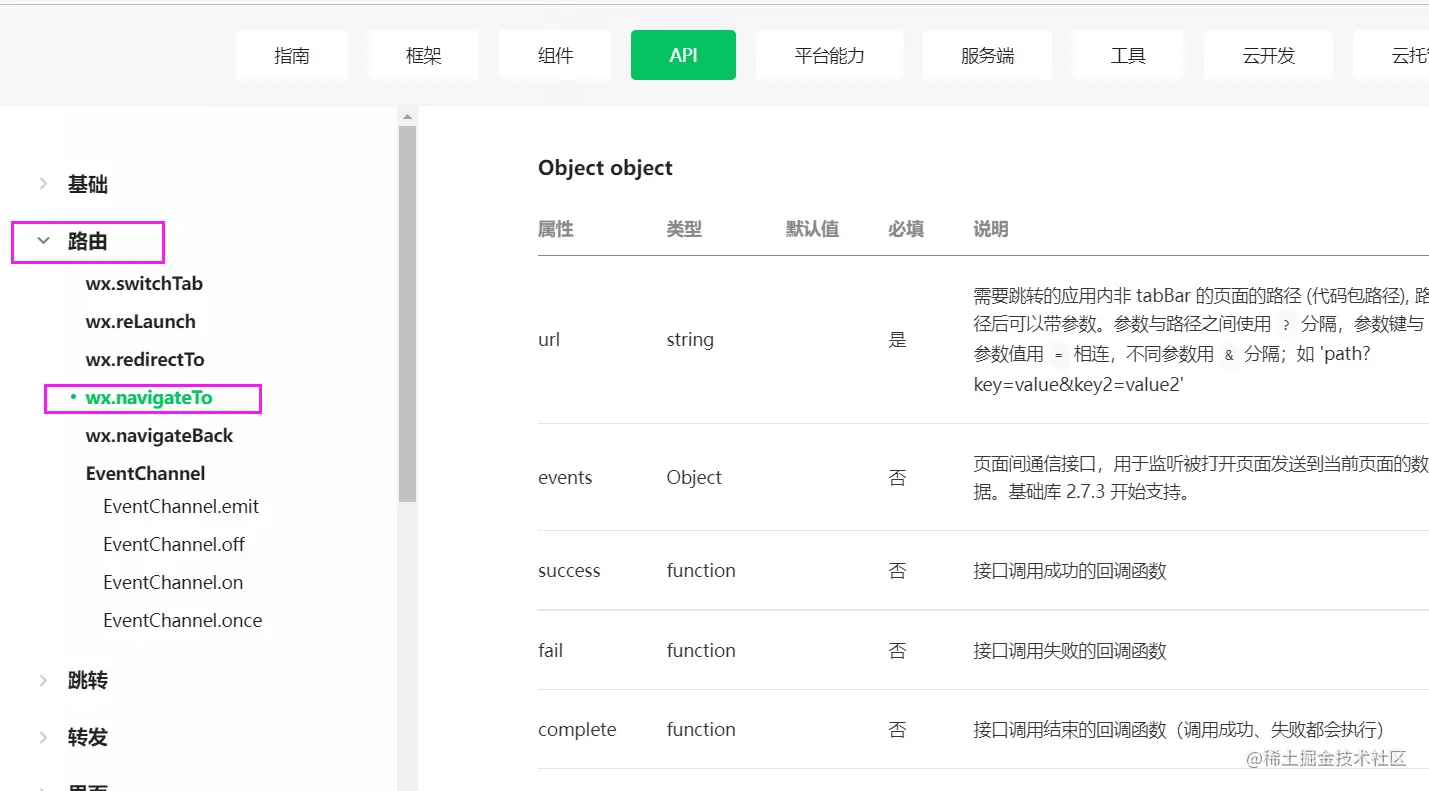
Task: Switch to the 云开发 tab
Action: 1269,55
